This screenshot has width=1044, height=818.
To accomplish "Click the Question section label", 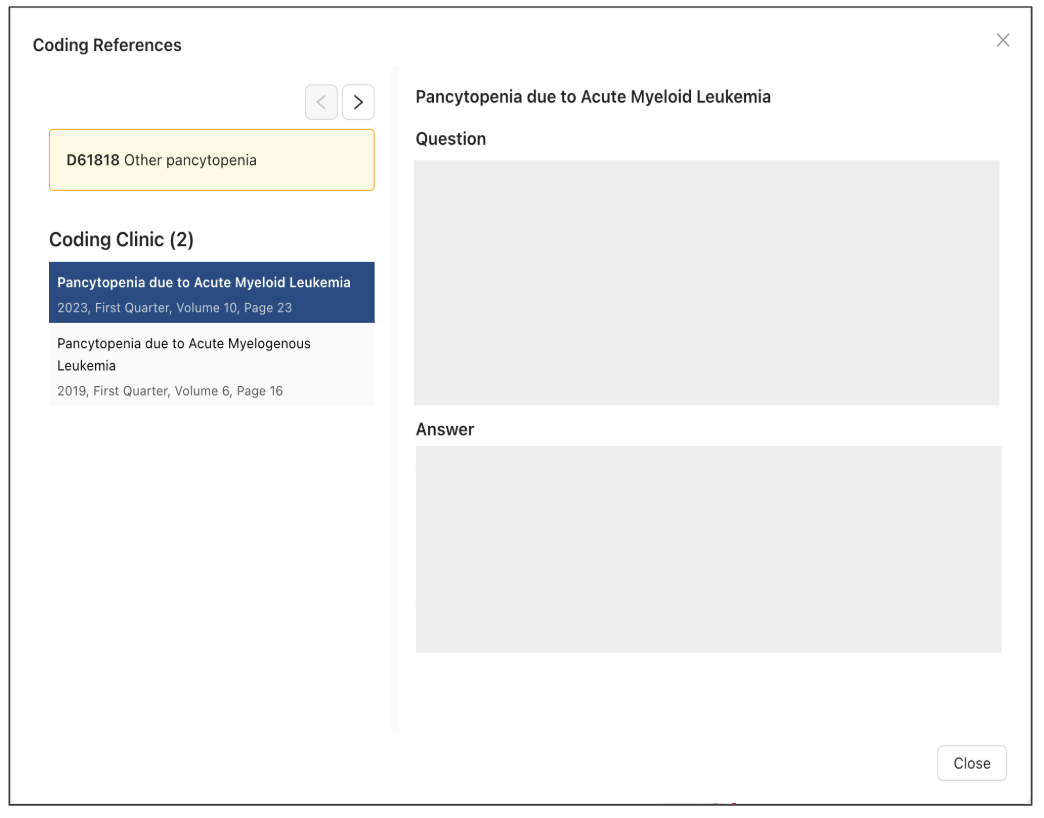I will pos(451,139).
